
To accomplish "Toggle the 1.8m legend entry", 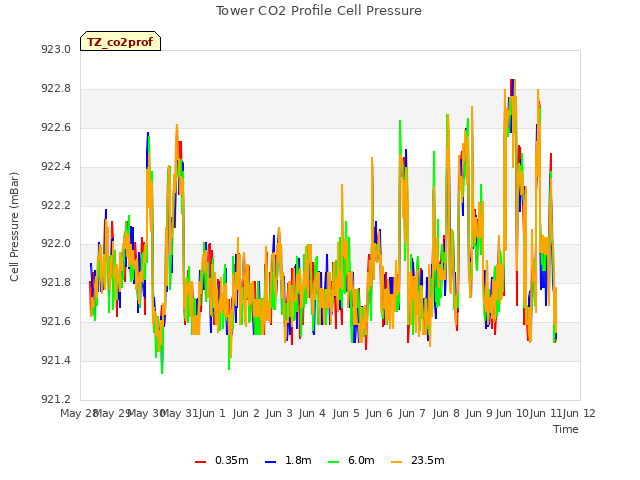I will click(288, 460).
